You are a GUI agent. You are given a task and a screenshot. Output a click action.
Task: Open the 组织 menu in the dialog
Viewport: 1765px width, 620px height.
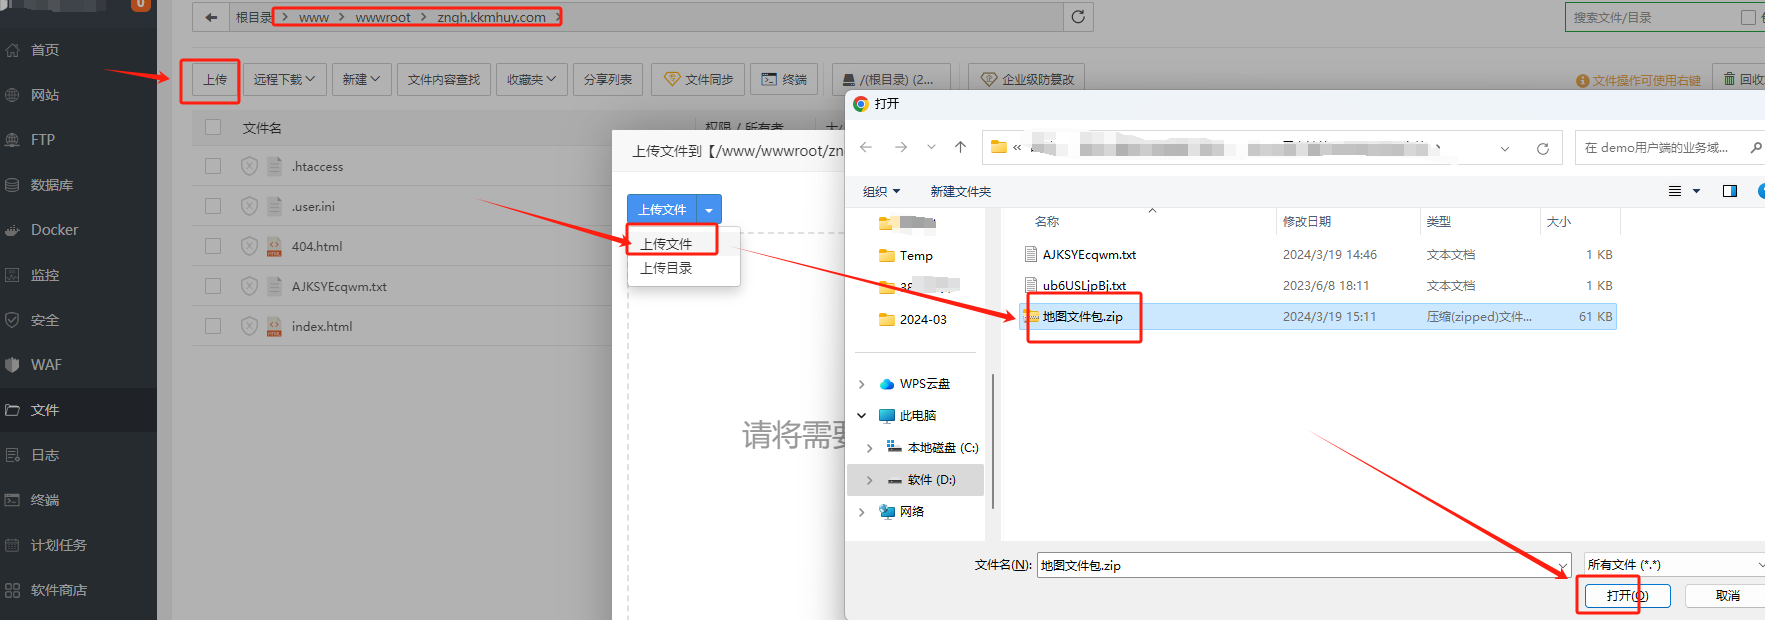(881, 191)
